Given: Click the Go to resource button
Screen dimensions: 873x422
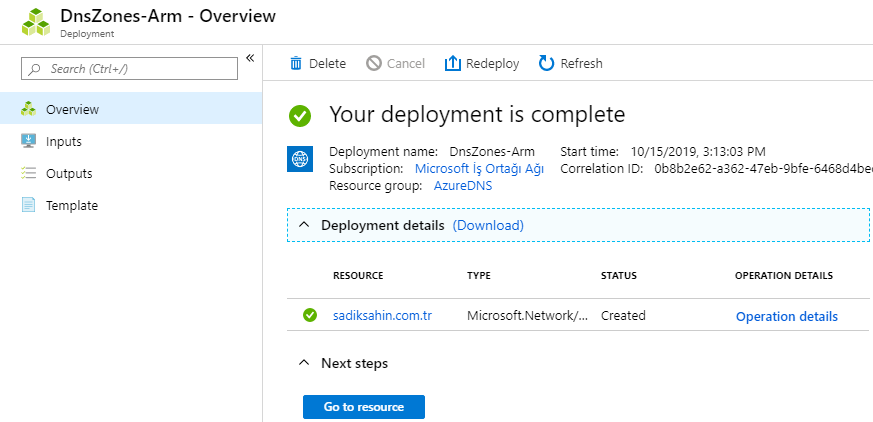Looking at the screenshot, I should (x=364, y=407).
